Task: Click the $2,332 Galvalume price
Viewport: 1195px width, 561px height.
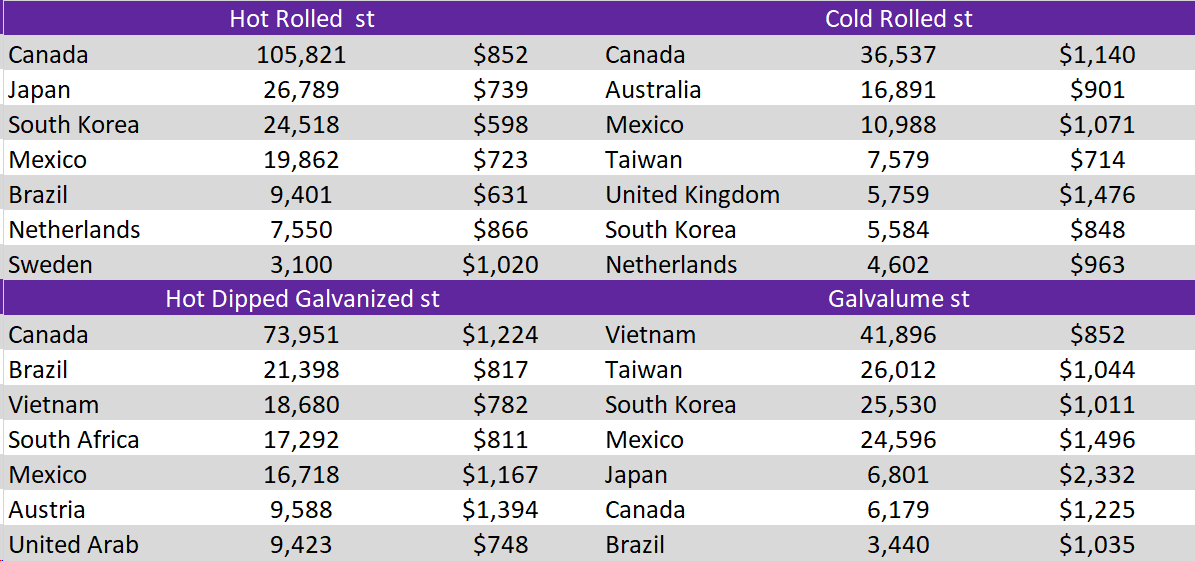Action: 1096,475
